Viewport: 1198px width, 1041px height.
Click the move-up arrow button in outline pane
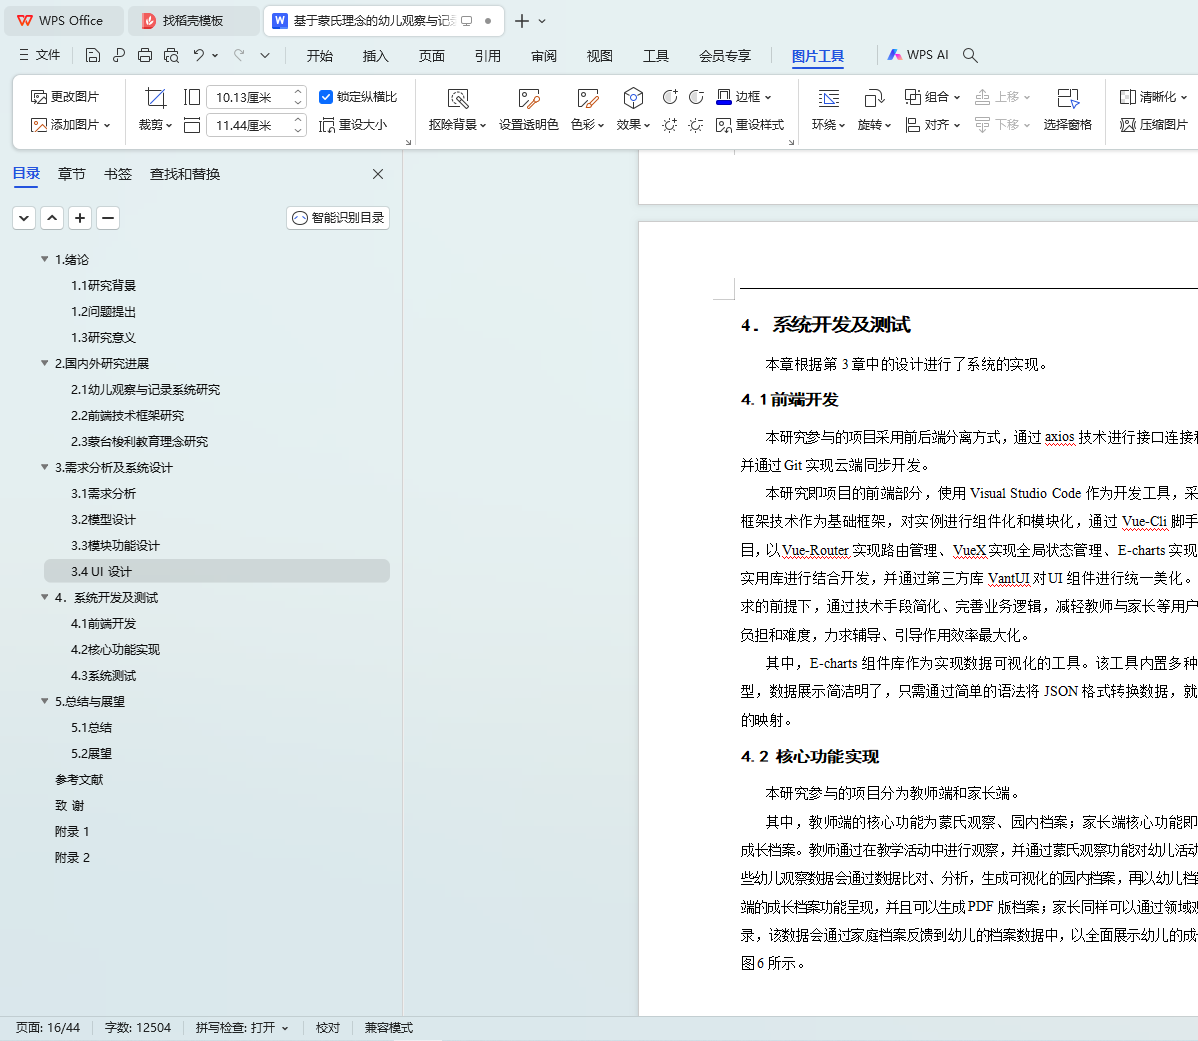pyautogui.click(x=52, y=218)
